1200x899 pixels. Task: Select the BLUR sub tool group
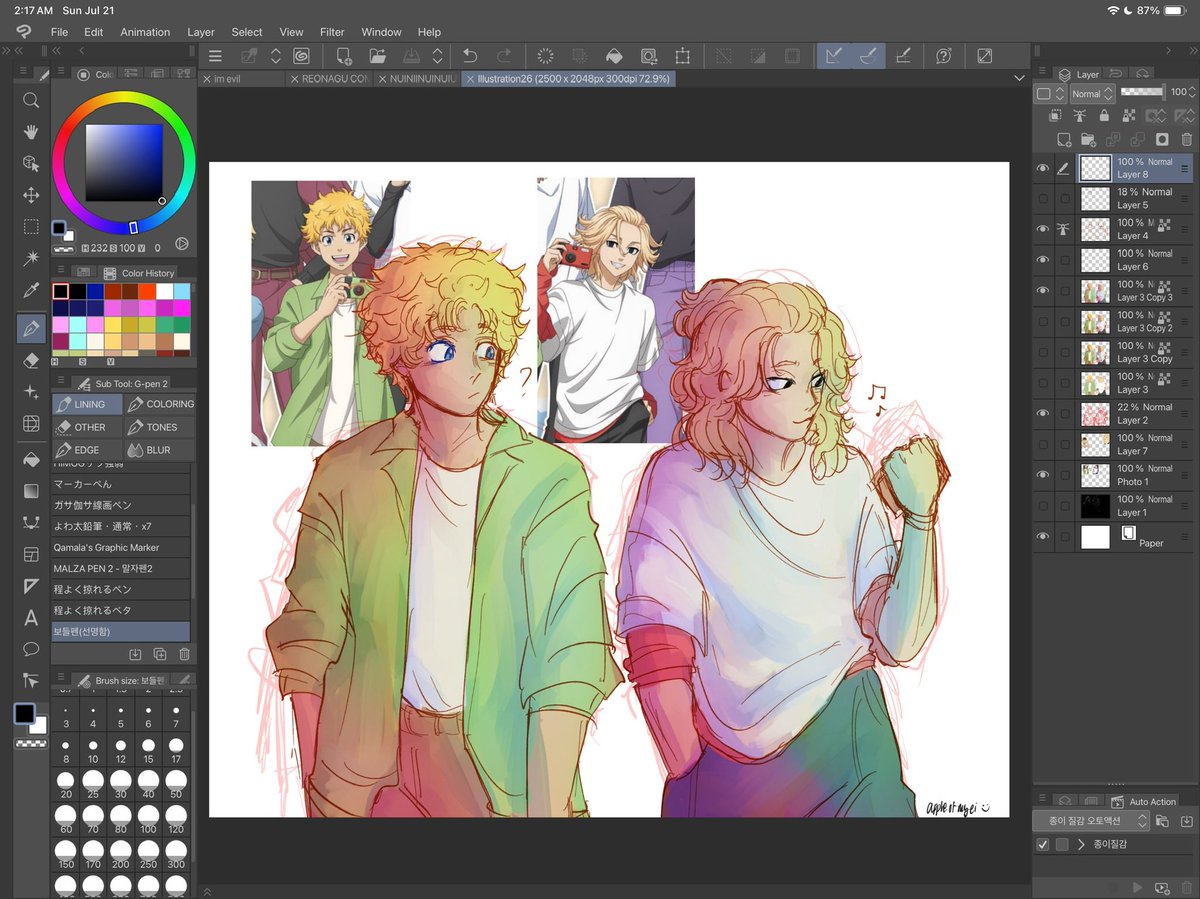pyautogui.click(x=159, y=450)
